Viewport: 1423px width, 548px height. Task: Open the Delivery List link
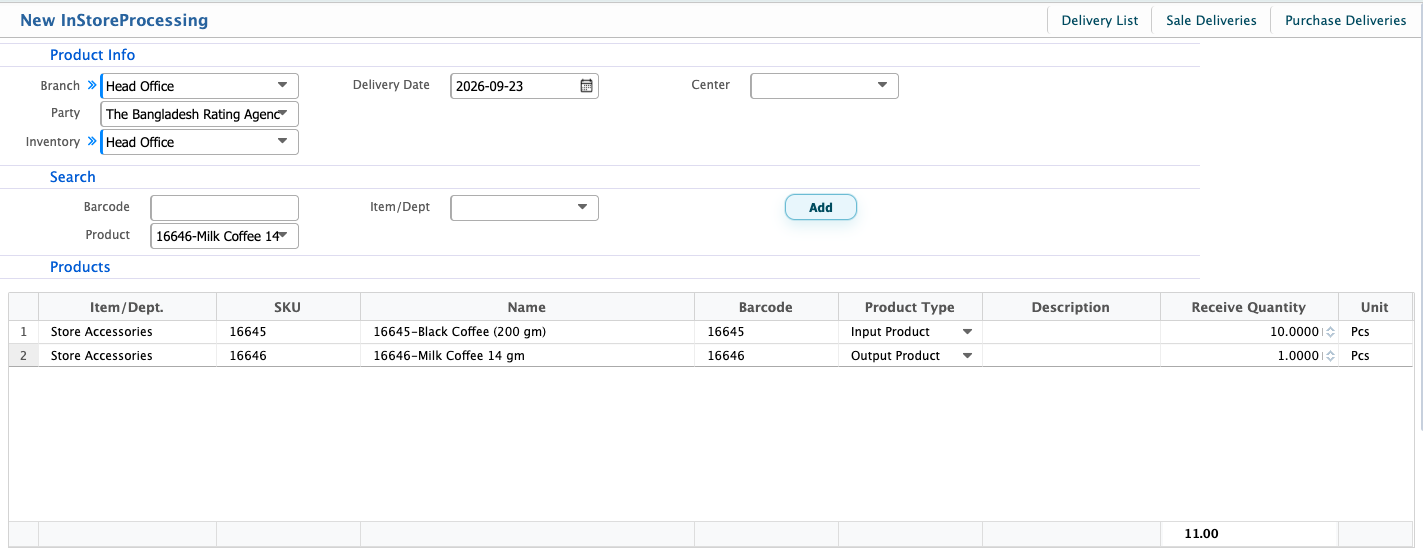tap(1100, 20)
